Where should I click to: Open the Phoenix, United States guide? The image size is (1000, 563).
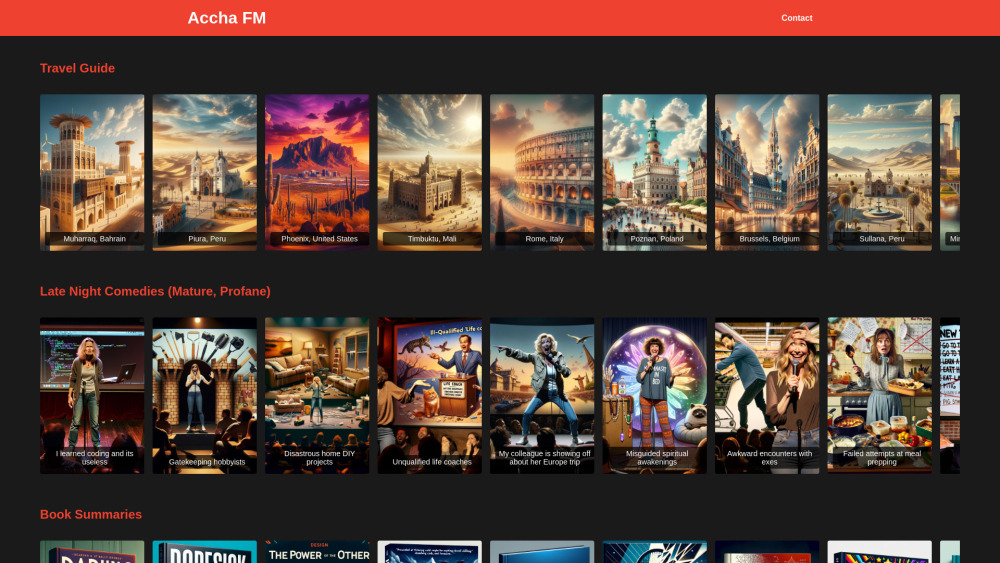(x=317, y=172)
